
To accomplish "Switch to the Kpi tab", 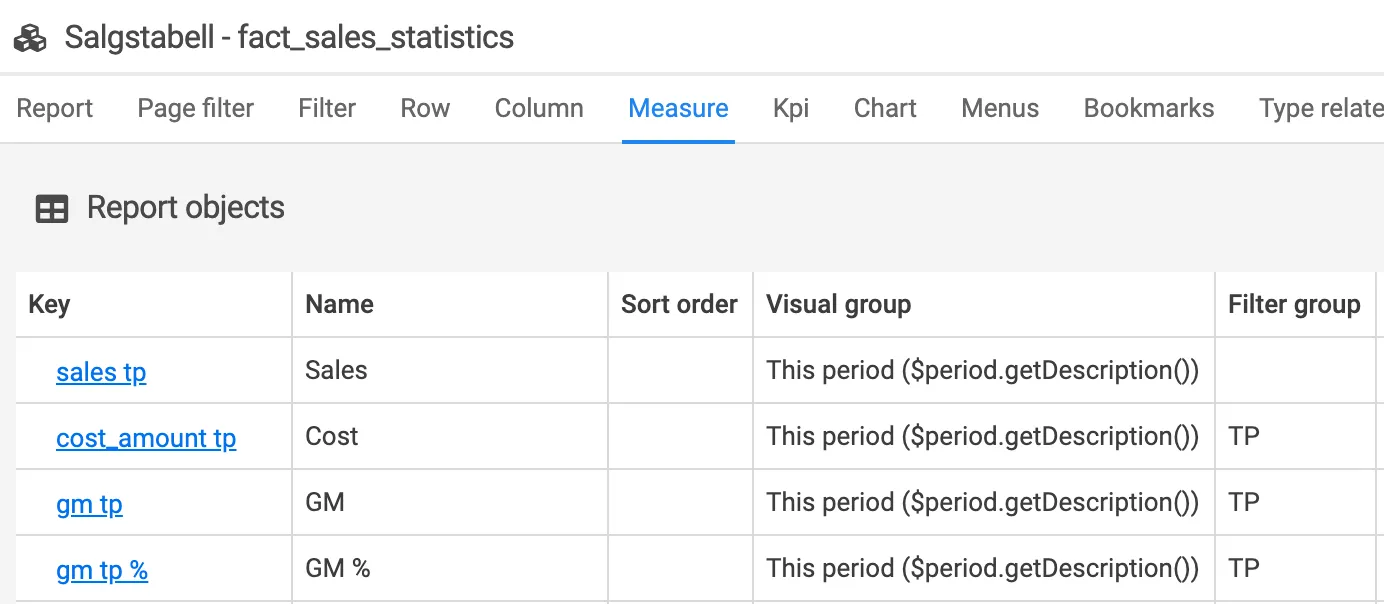I will (x=791, y=108).
